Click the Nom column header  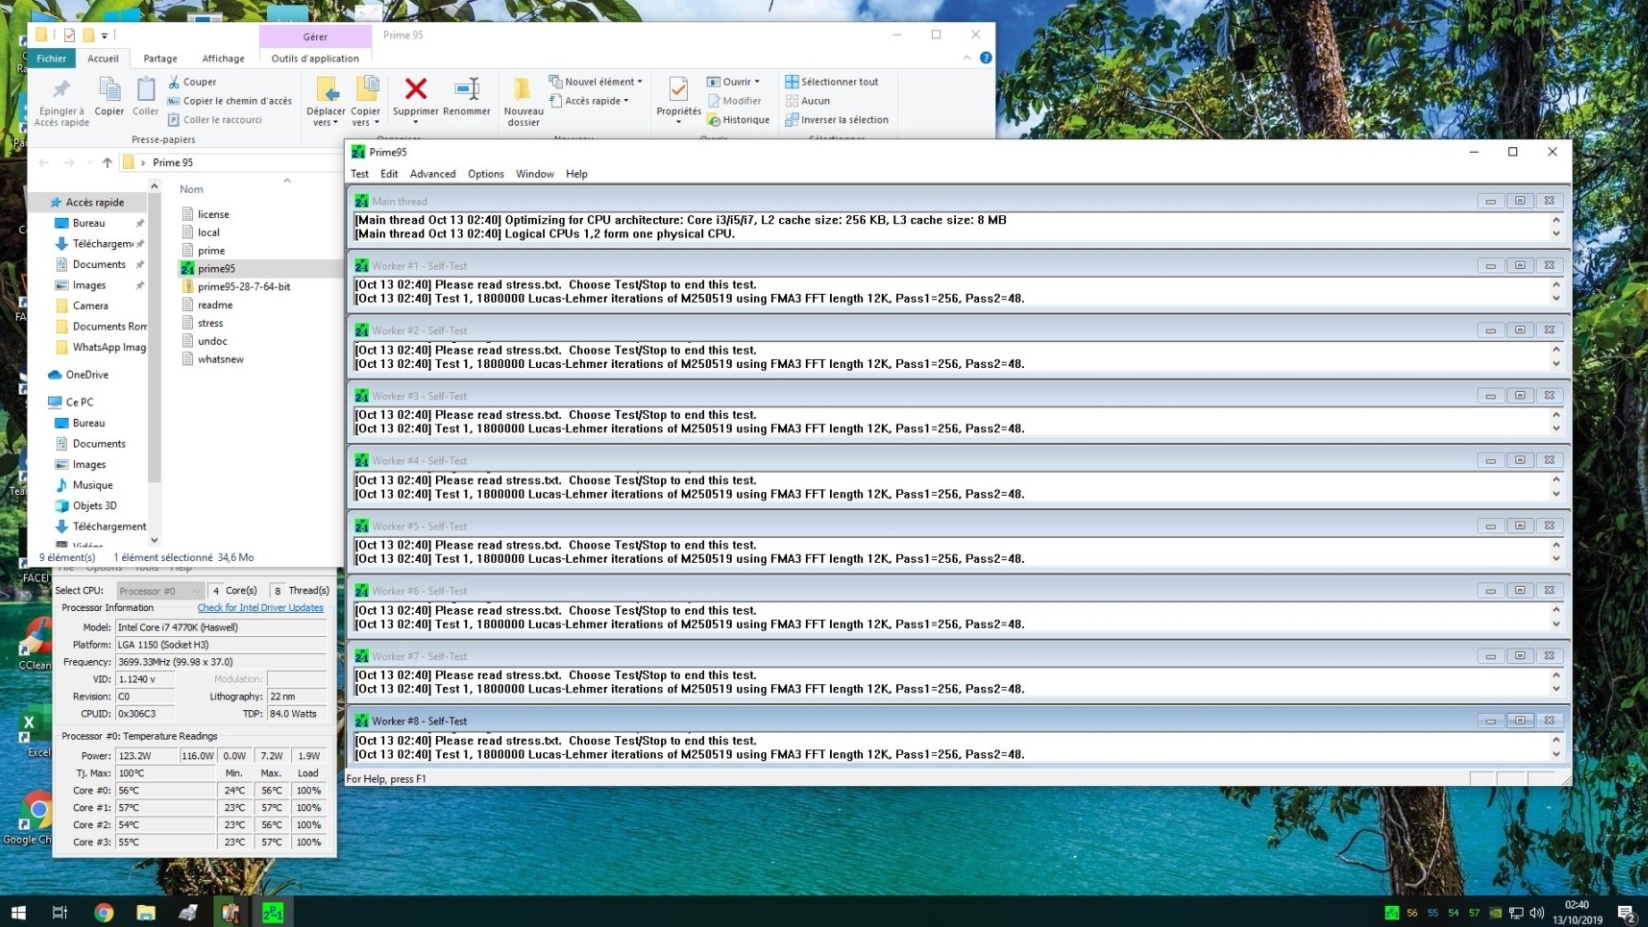point(191,189)
